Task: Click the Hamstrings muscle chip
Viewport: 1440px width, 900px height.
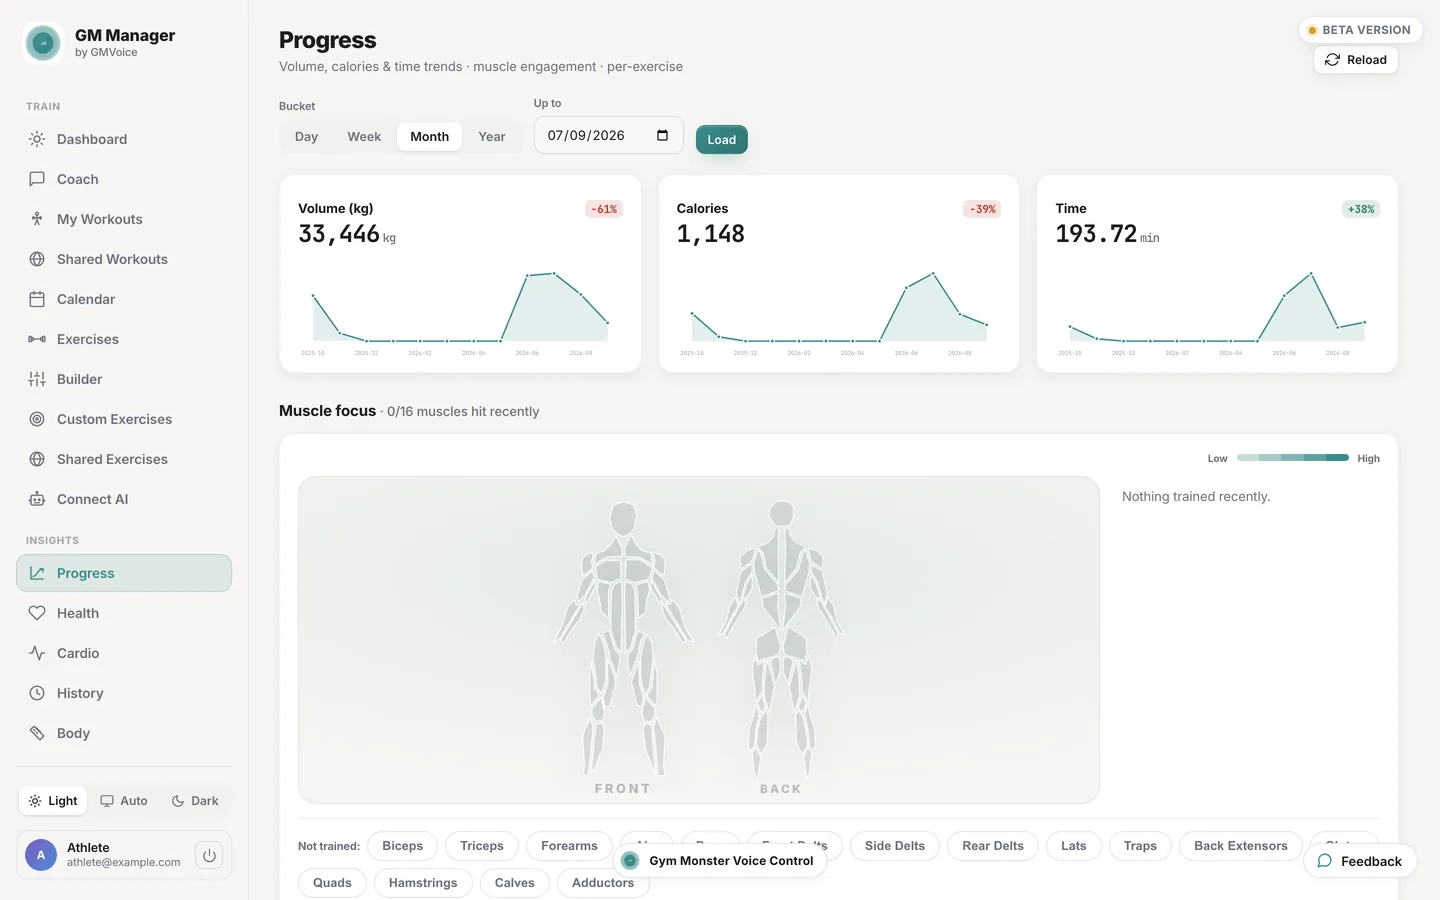Action: click(x=423, y=883)
